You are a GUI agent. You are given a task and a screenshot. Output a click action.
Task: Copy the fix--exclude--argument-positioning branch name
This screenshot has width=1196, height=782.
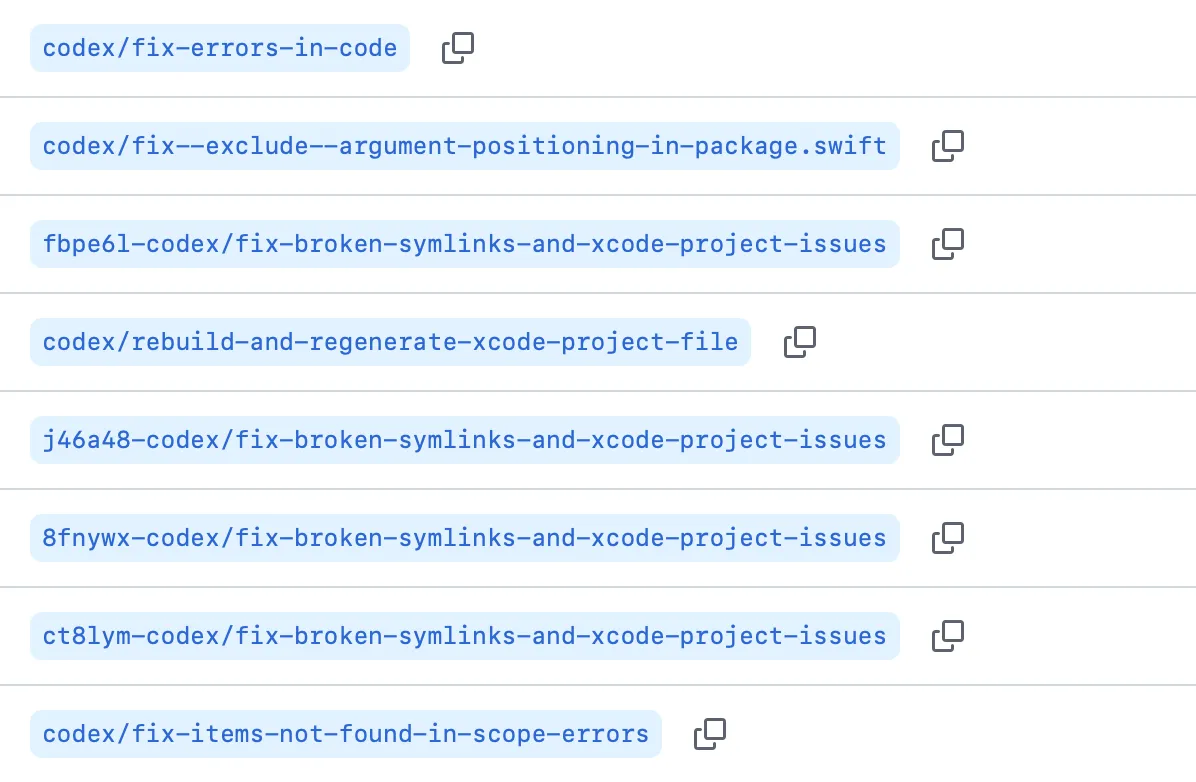pyautogui.click(x=947, y=146)
